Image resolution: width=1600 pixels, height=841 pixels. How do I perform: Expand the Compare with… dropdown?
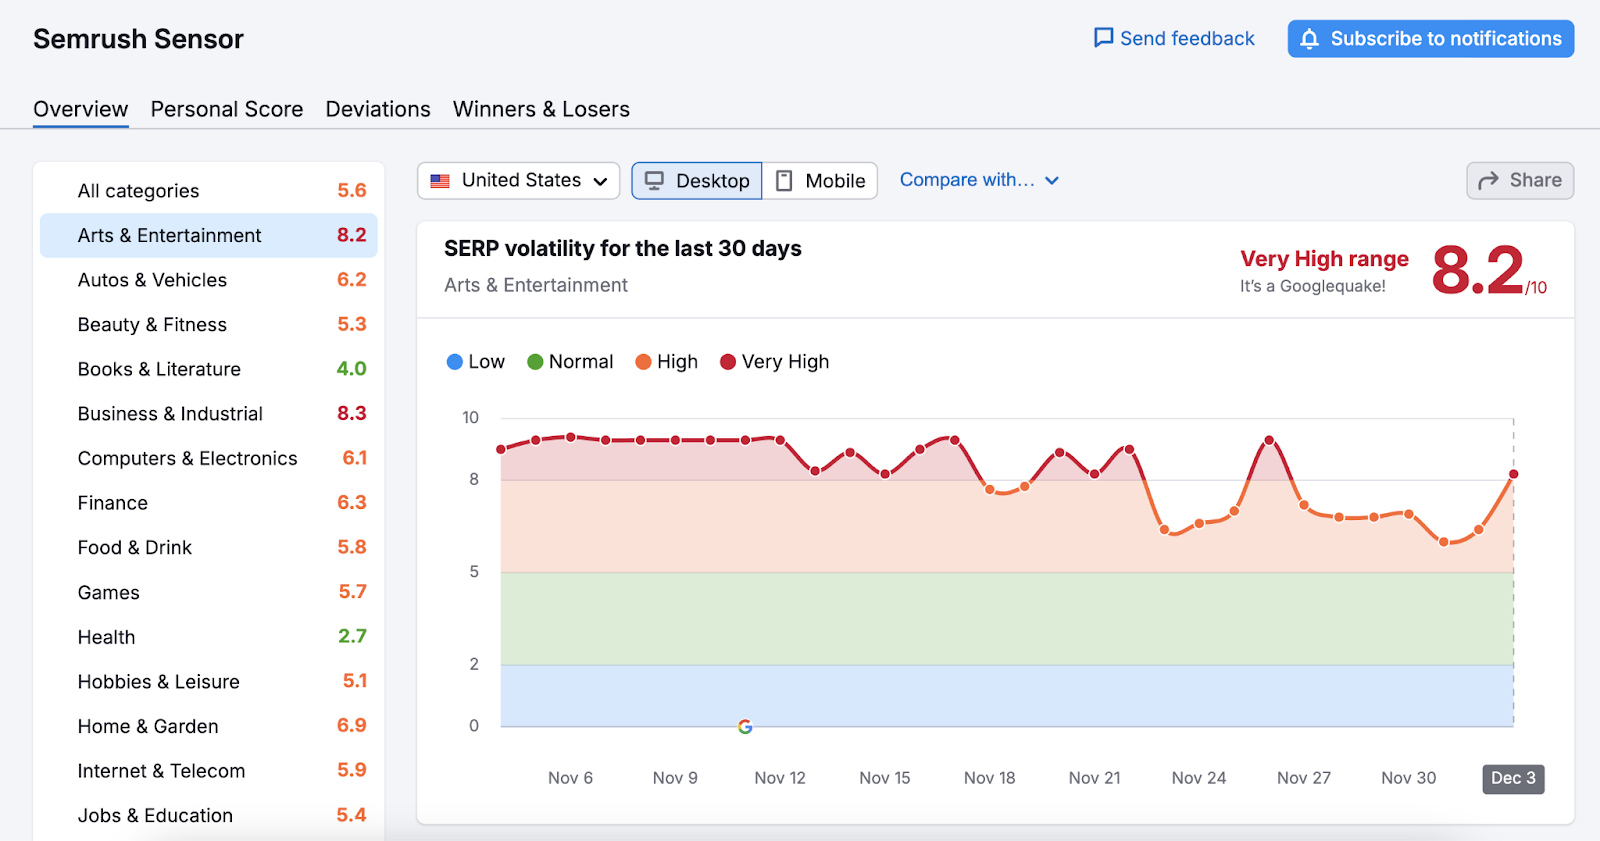(x=978, y=180)
